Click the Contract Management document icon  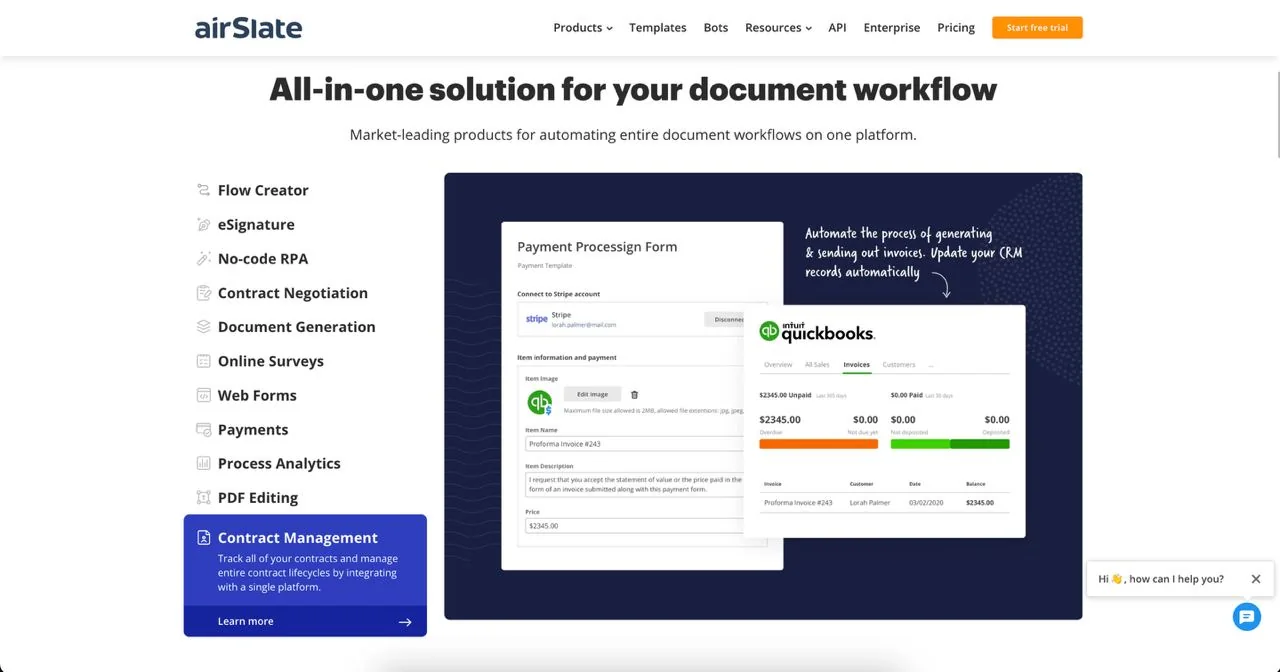(x=203, y=537)
